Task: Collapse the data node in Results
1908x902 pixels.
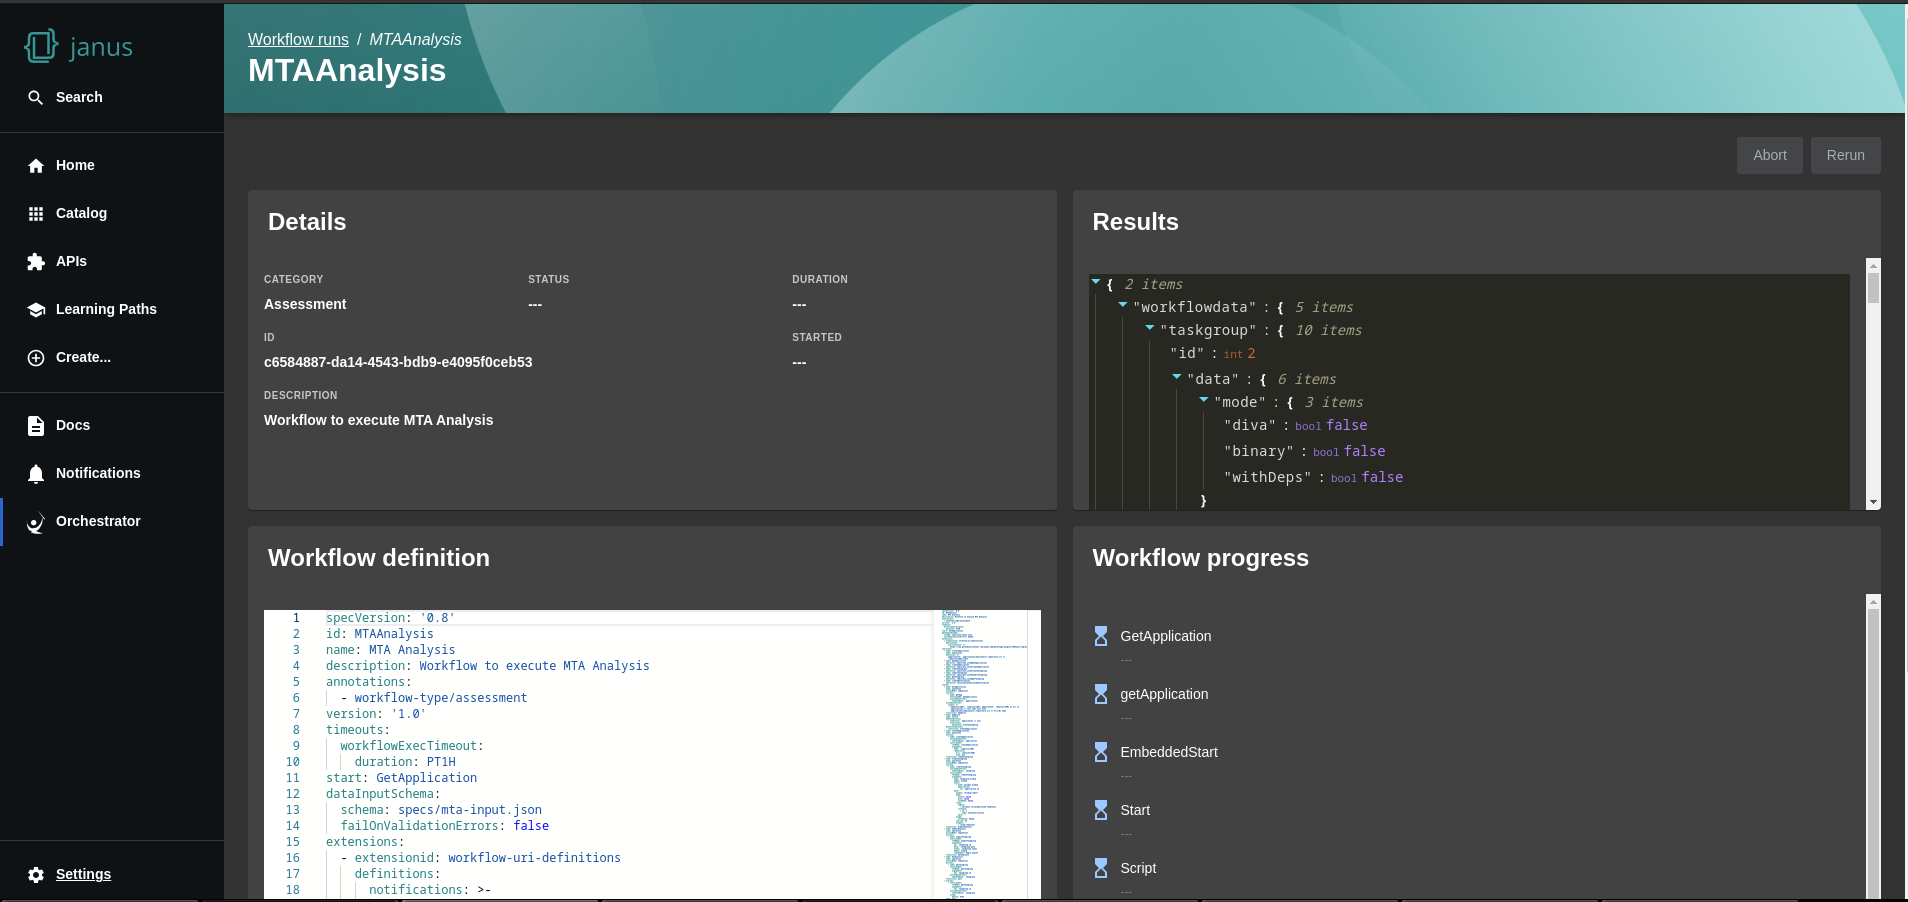Action: [x=1177, y=377]
